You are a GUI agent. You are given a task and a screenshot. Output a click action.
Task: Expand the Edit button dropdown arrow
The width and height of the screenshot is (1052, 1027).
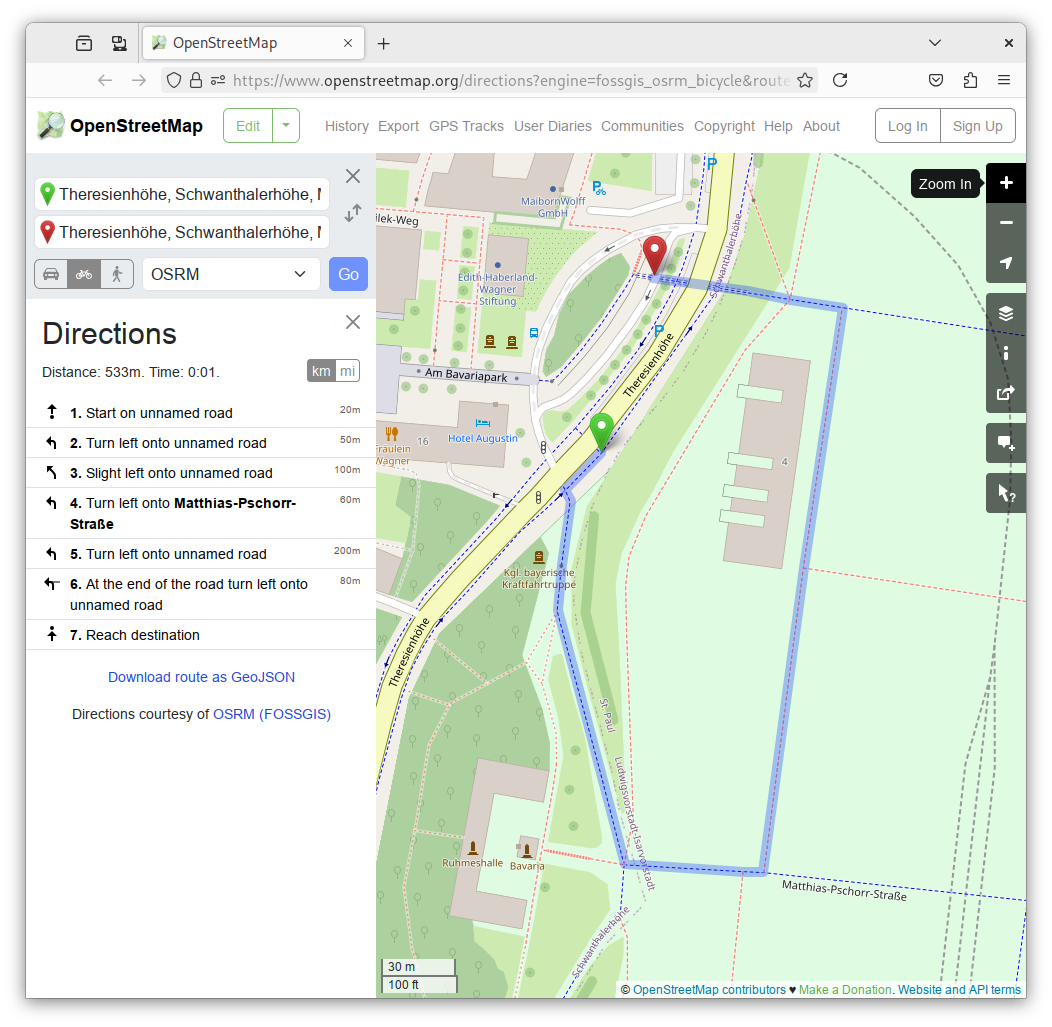[x=286, y=126]
